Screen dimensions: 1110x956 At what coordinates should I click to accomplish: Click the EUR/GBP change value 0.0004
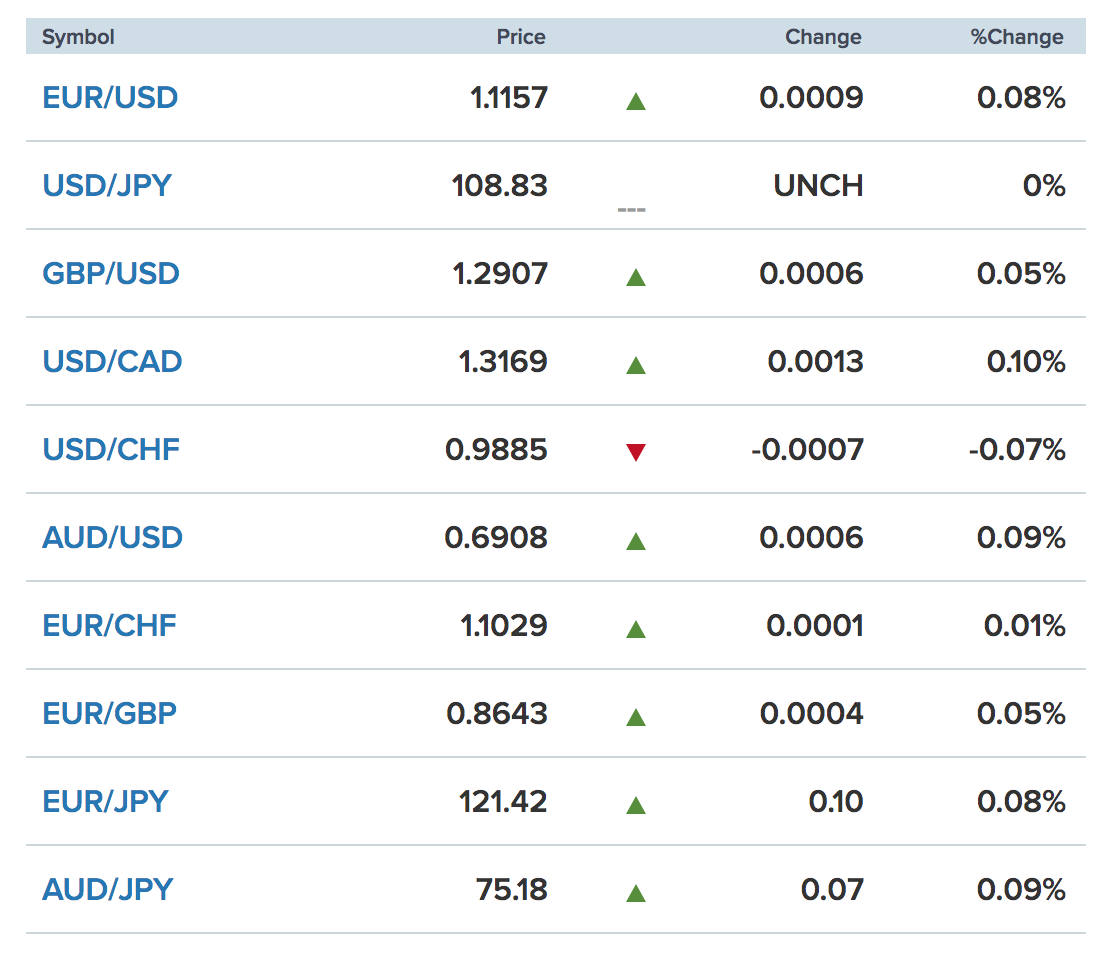tap(811, 713)
